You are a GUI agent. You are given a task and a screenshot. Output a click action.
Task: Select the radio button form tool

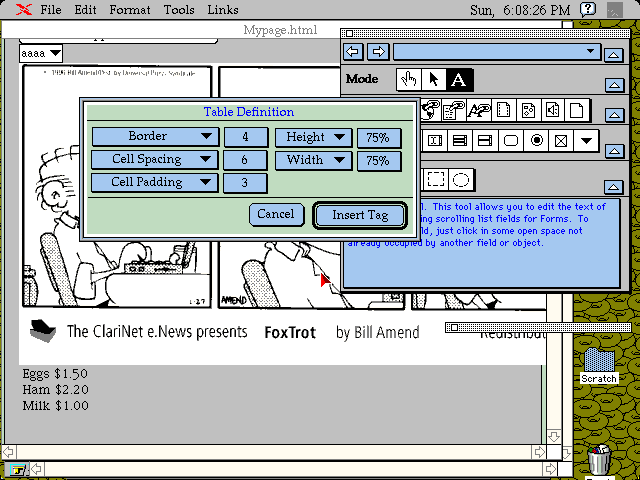(x=536, y=141)
